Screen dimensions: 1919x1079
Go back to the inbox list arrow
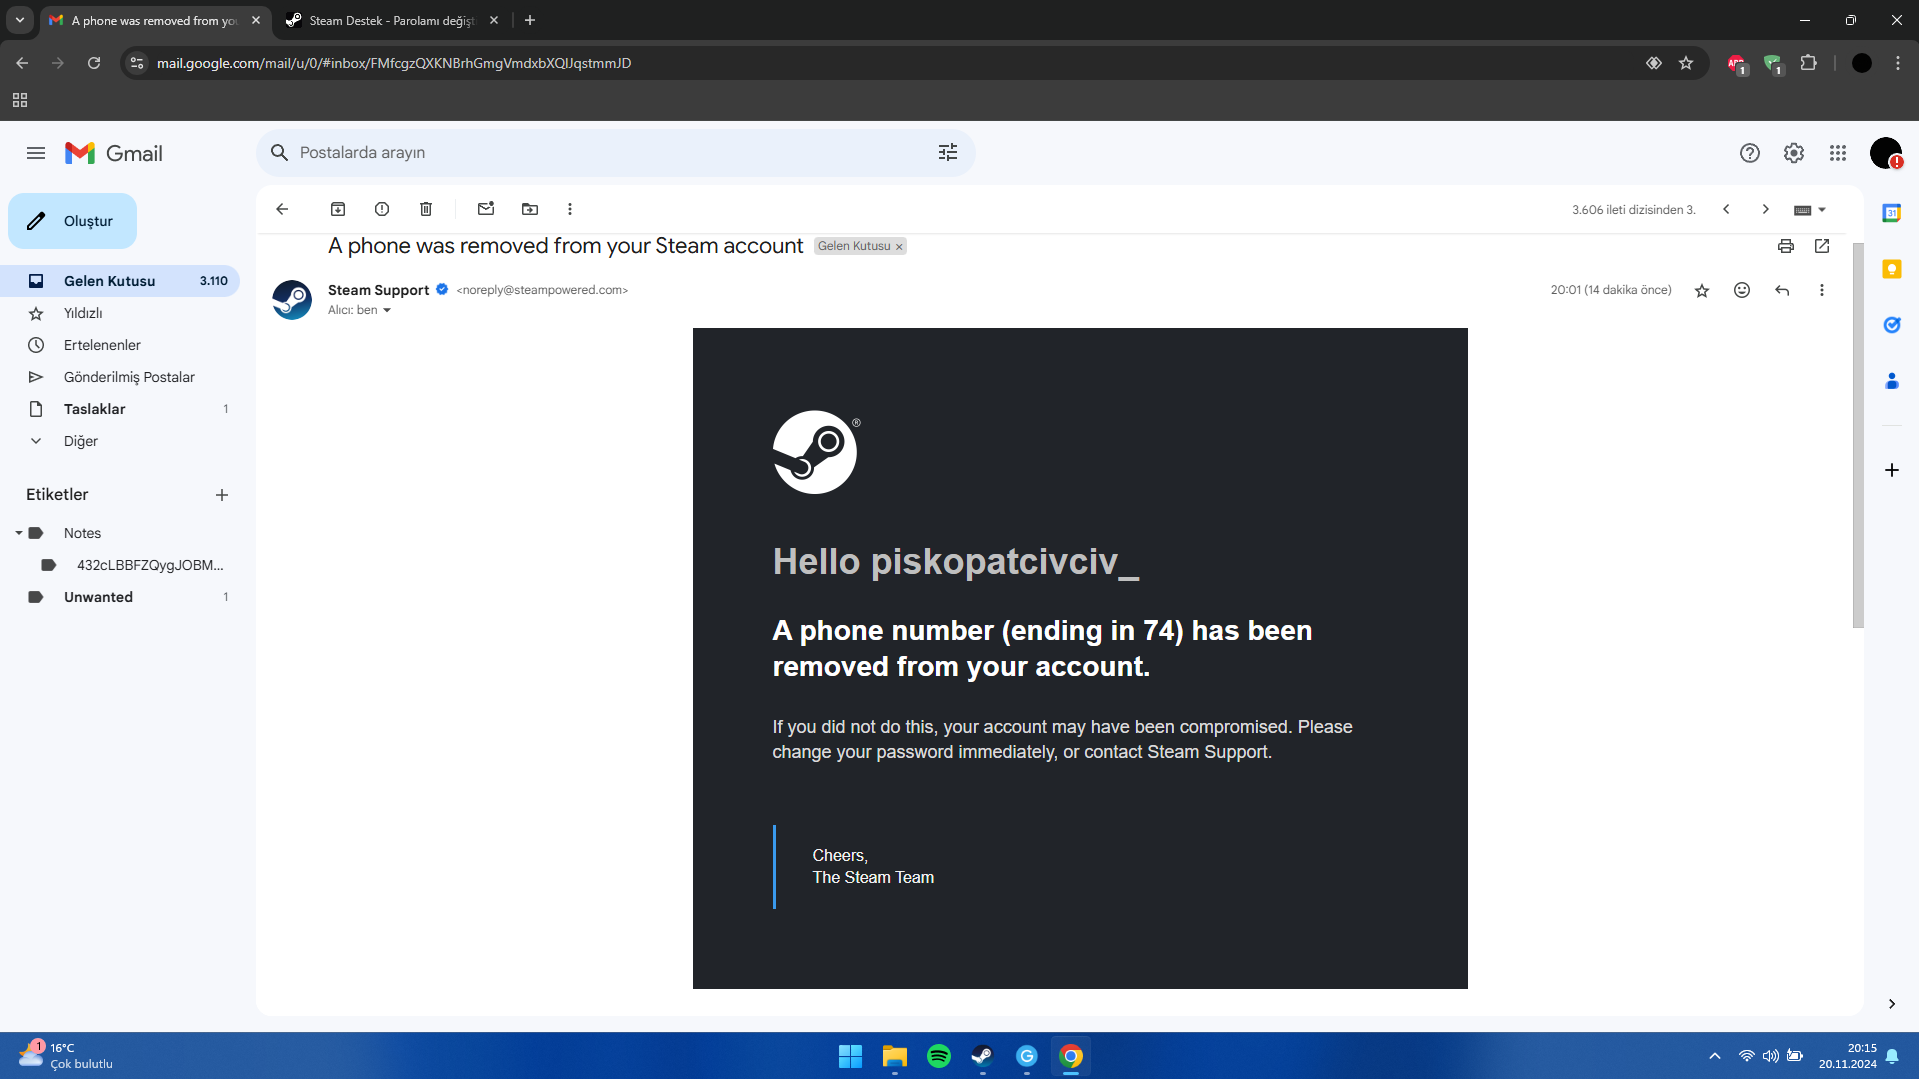(x=282, y=209)
